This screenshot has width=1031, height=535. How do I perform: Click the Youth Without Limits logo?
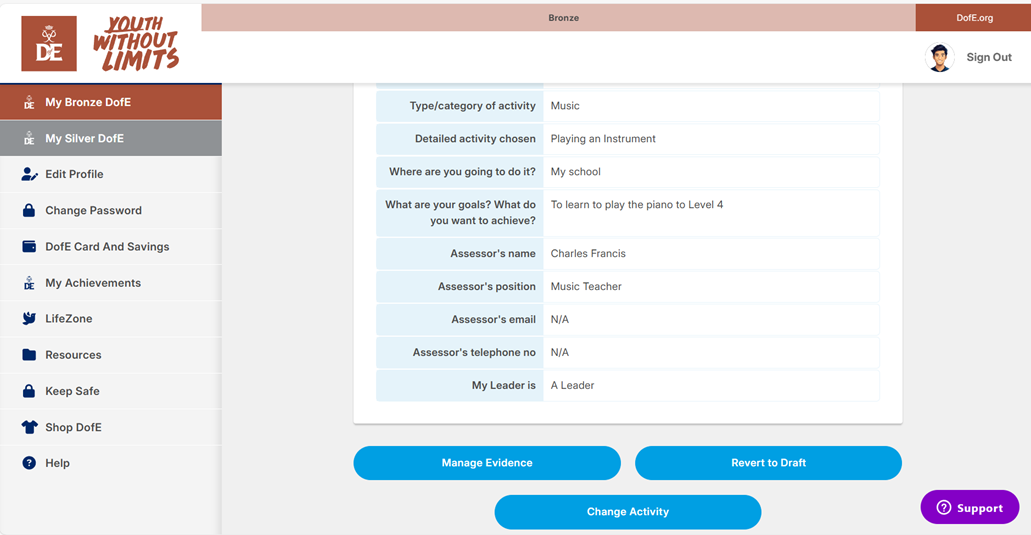(x=136, y=44)
